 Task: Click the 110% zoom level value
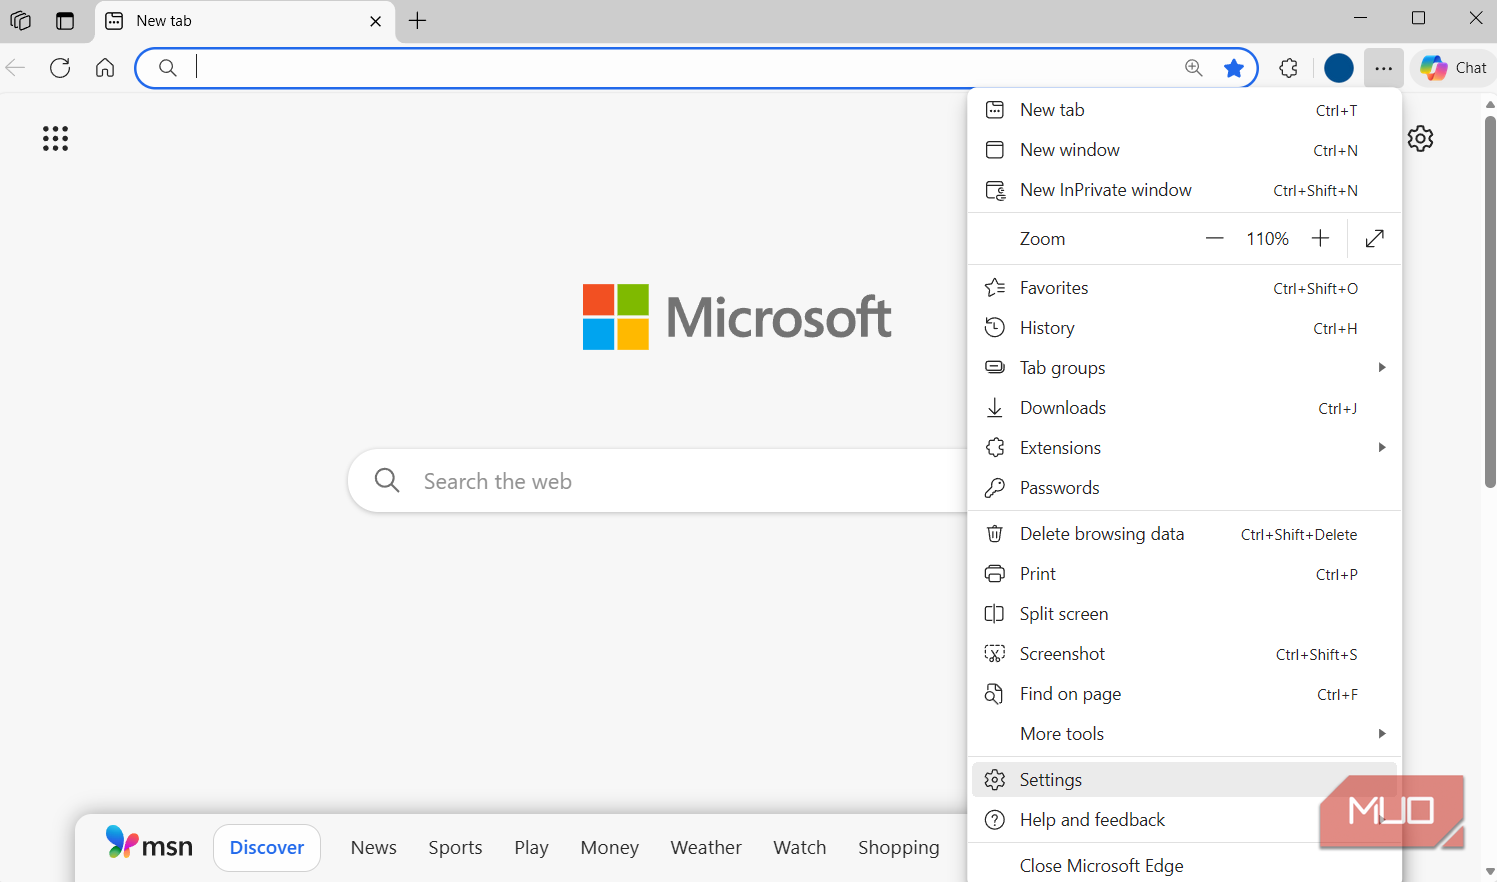point(1267,239)
